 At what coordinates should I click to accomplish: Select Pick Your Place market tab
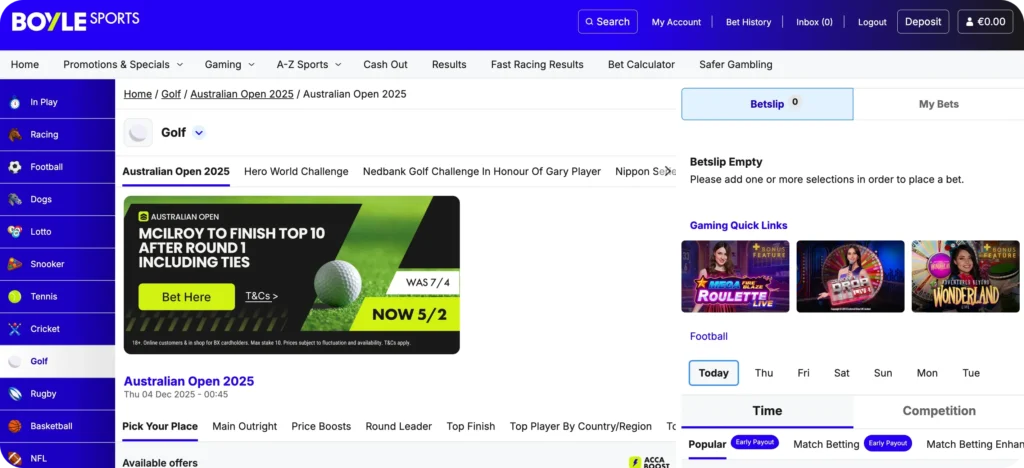click(x=160, y=426)
